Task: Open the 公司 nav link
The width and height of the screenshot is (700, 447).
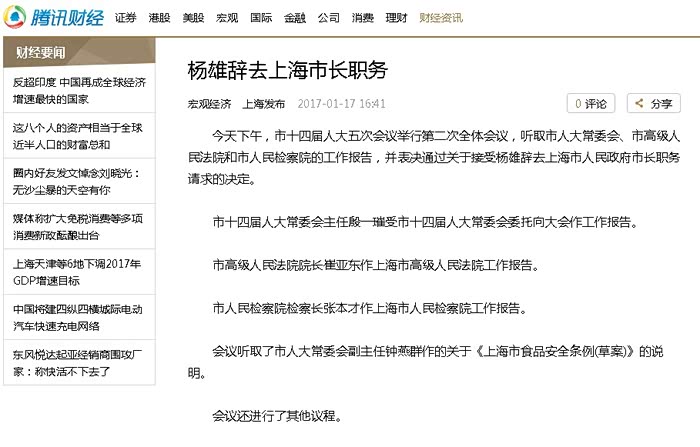Action: point(329,18)
